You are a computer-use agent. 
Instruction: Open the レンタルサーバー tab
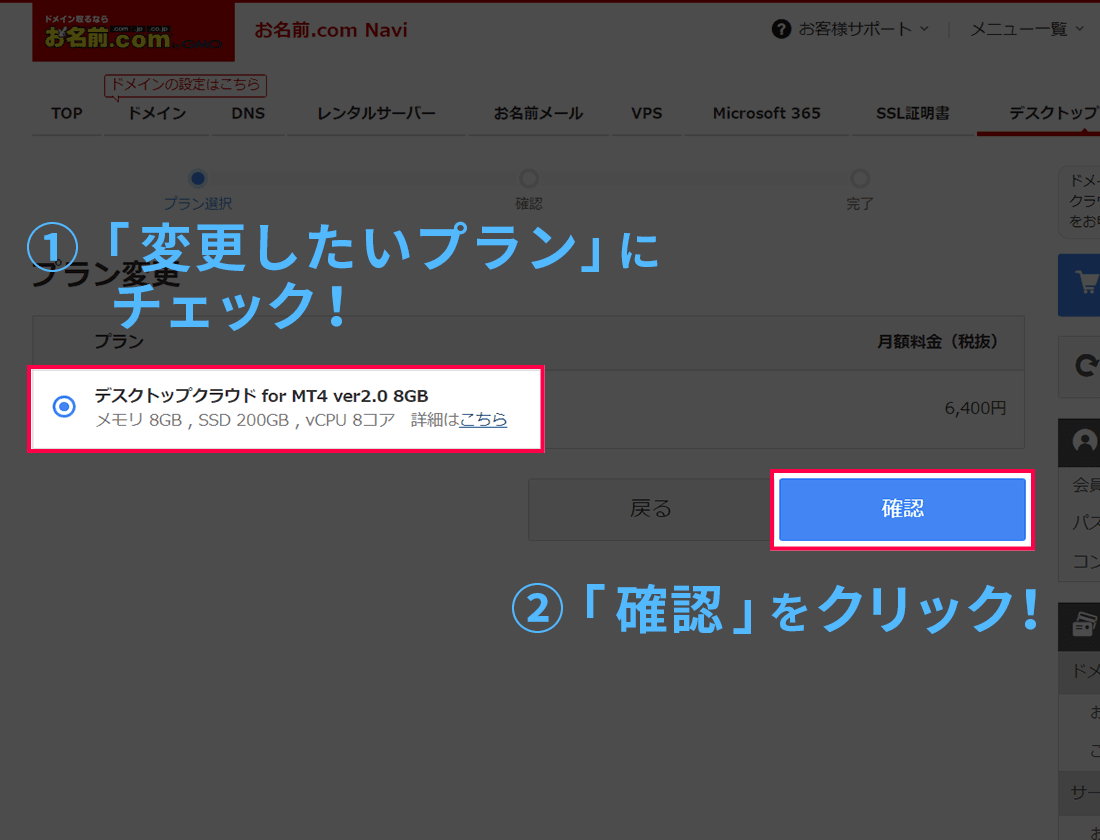(376, 113)
